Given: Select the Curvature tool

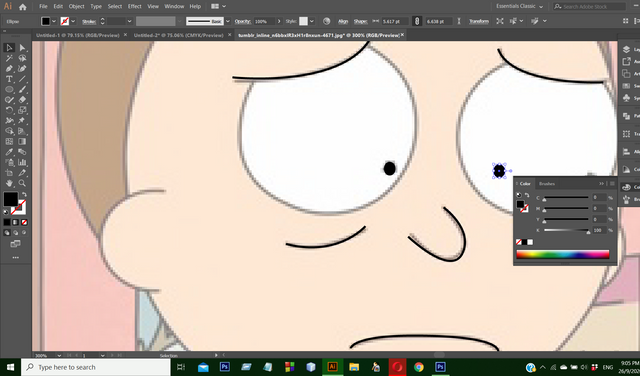Looking at the screenshot, I should pos(22,69).
